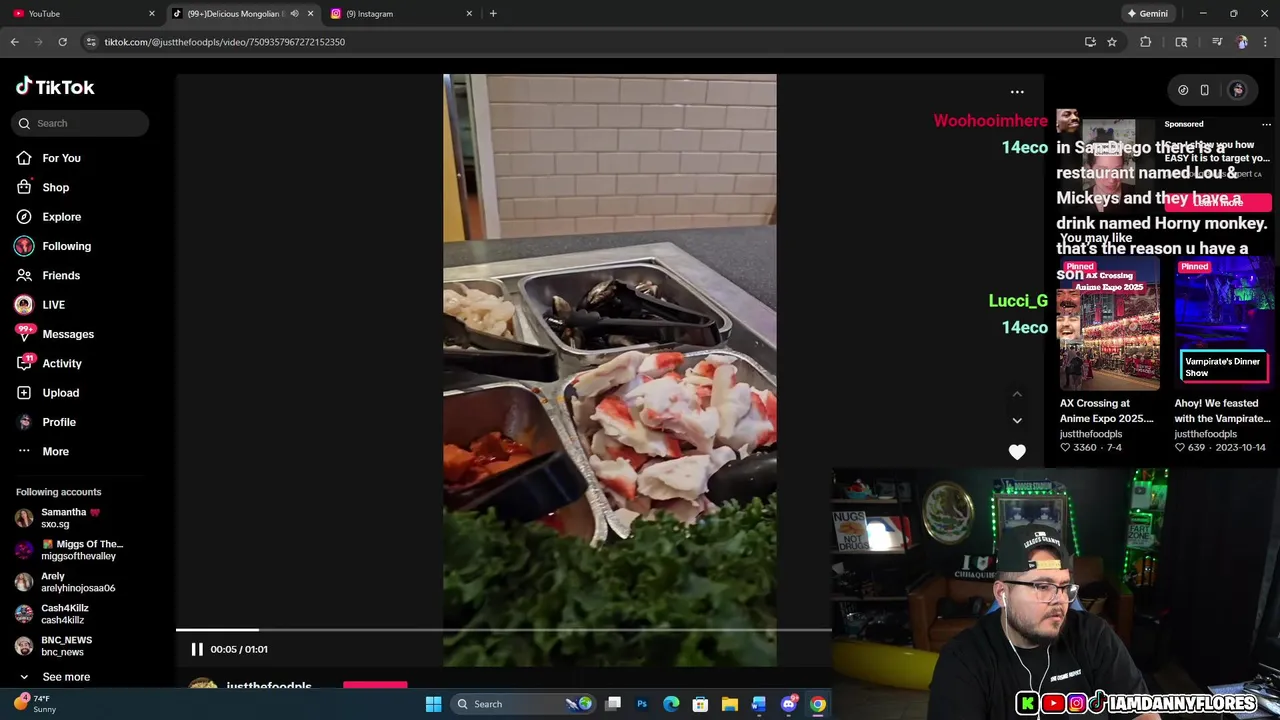Screen dimensions: 1280x720
Task: Click the URL address bar
Action: tap(580, 42)
